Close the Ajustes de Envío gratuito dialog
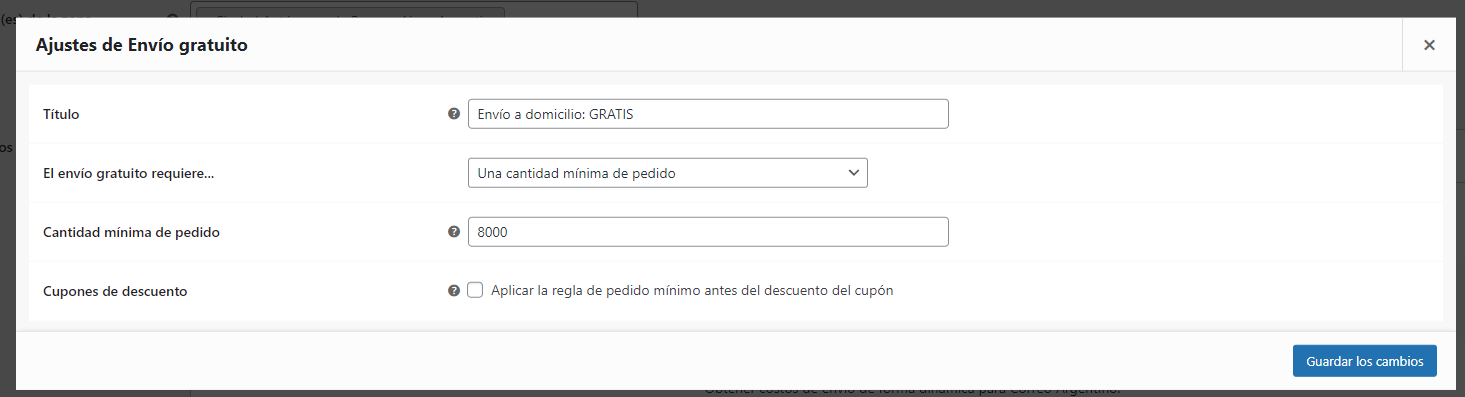This screenshot has height=397, width=1465. point(1429,45)
